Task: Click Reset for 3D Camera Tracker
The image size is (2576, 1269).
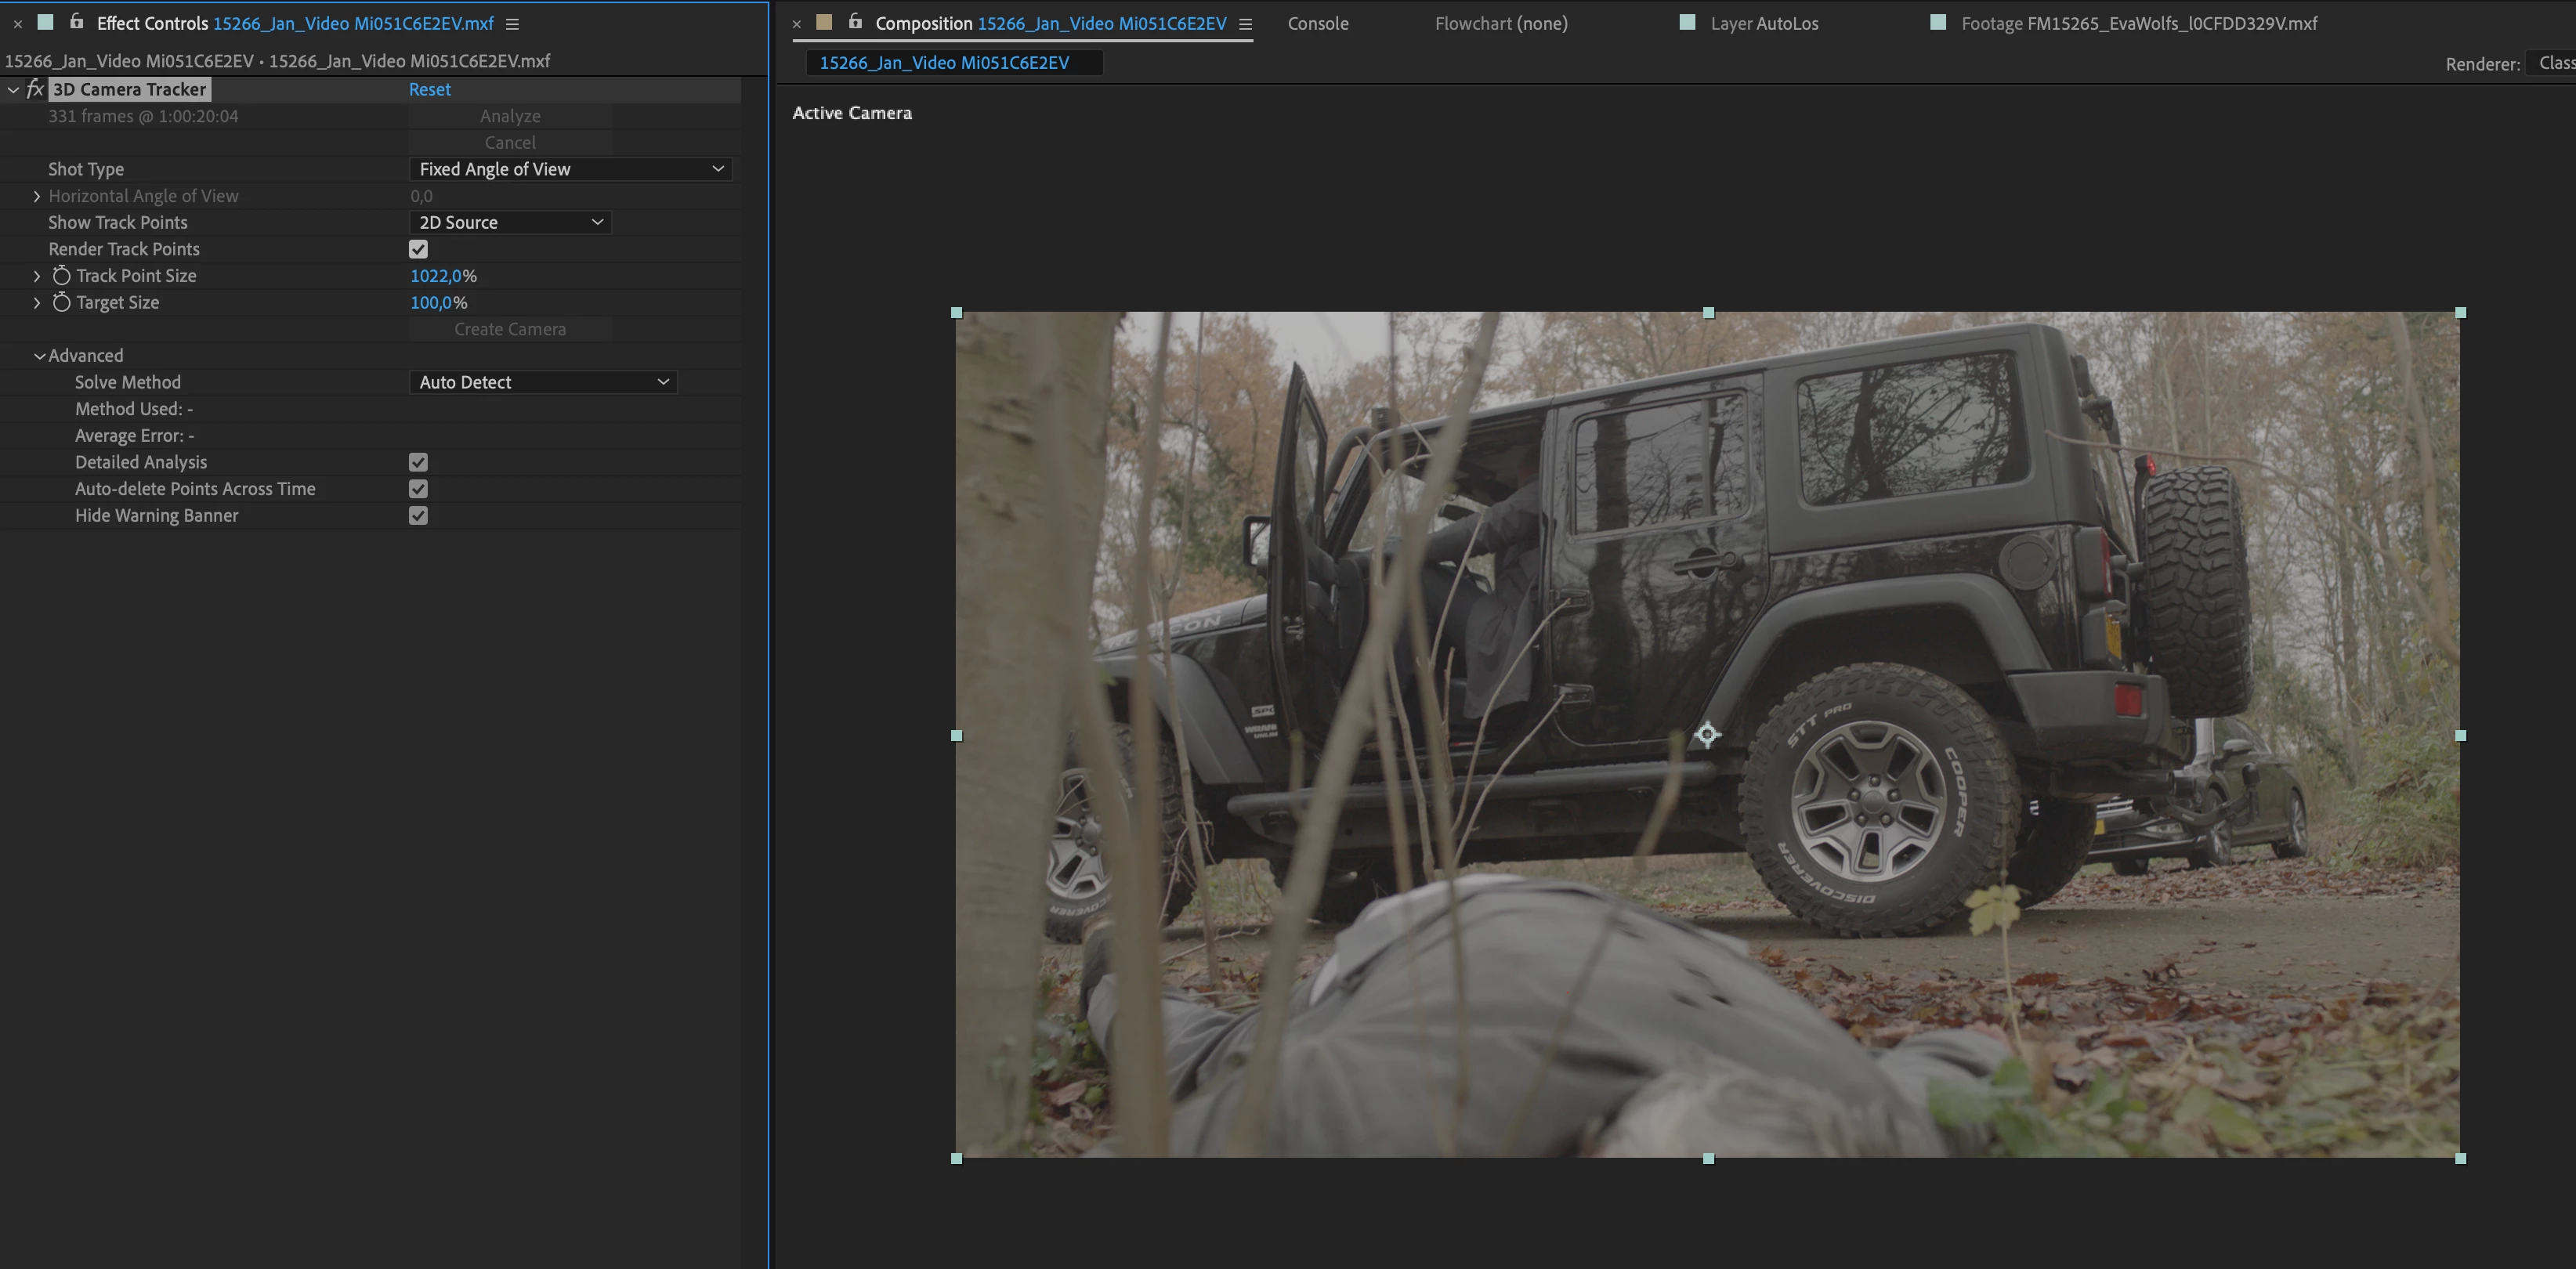Action: pos(429,89)
